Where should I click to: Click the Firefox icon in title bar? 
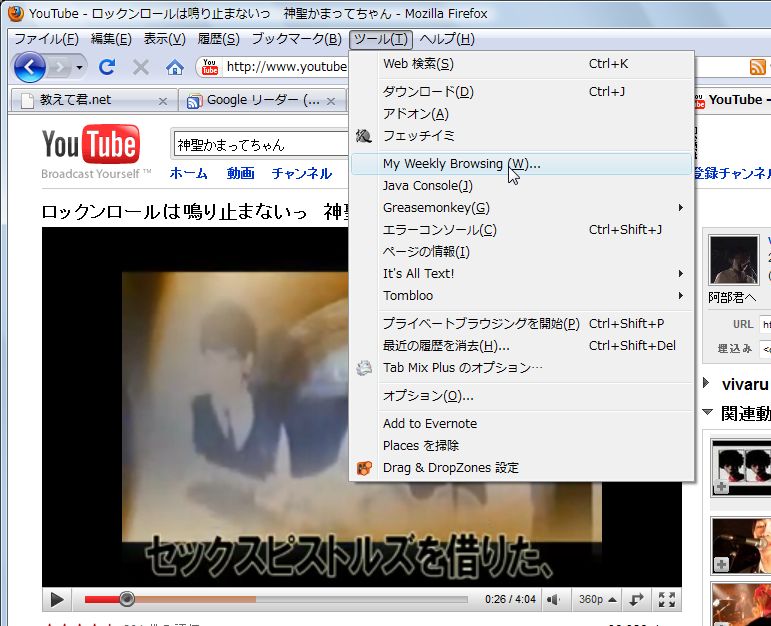point(16,13)
